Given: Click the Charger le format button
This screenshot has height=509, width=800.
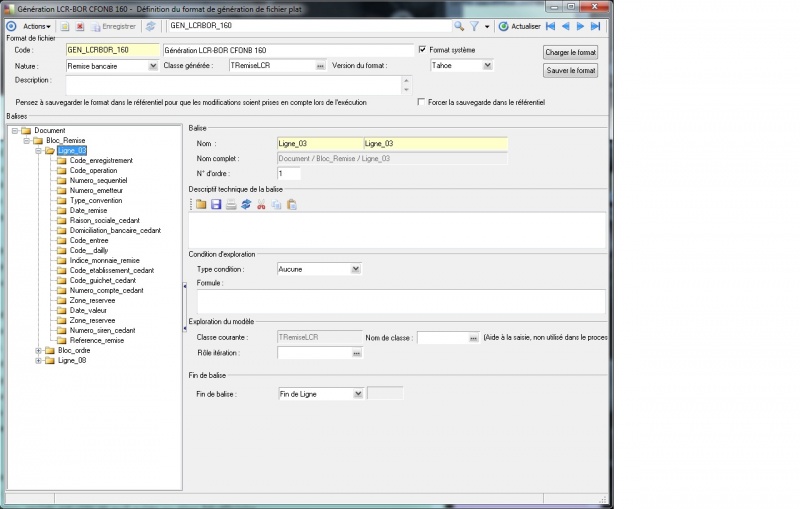Looking at the screenshot, I should click(x=570, y=53).
